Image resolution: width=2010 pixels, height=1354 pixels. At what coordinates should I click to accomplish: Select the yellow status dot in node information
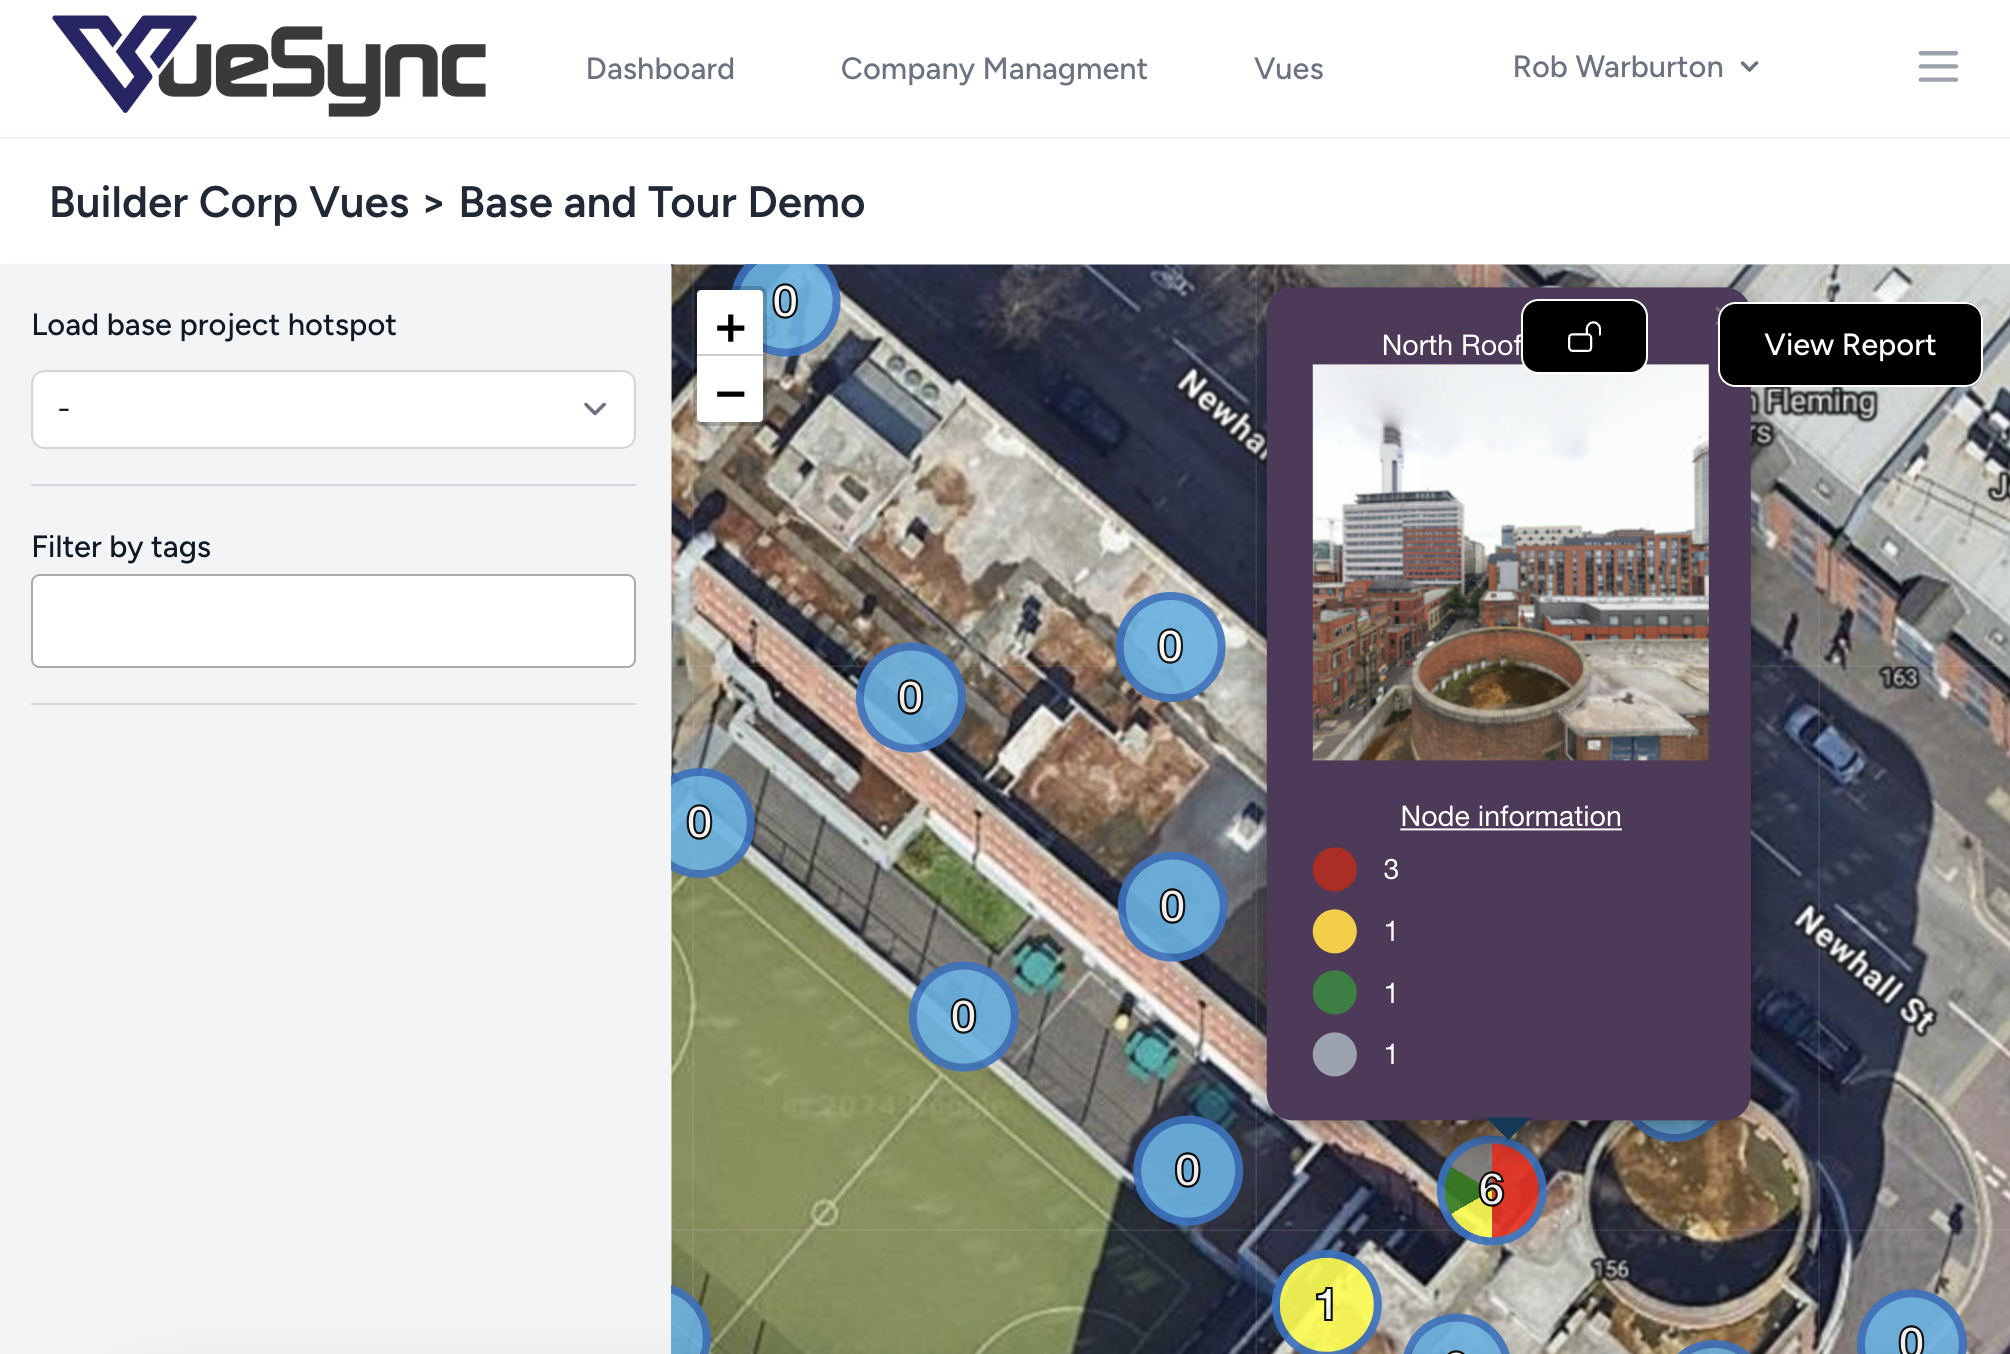(1334, 931)
